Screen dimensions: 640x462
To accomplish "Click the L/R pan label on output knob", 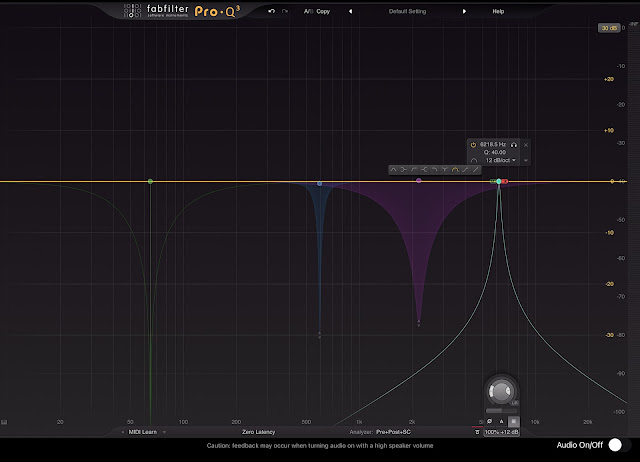I will tap(515, 403).
